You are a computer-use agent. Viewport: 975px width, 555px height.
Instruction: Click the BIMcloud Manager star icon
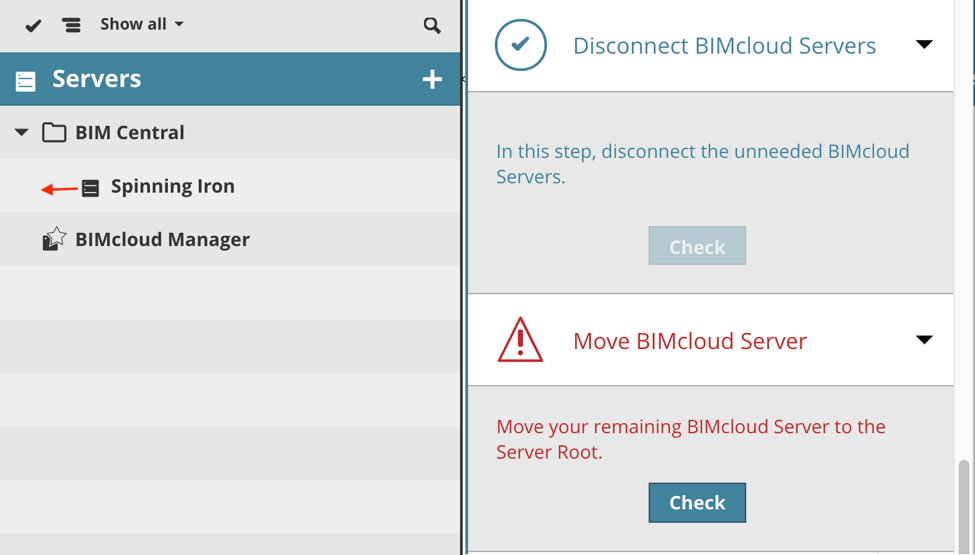click(54, 239)
